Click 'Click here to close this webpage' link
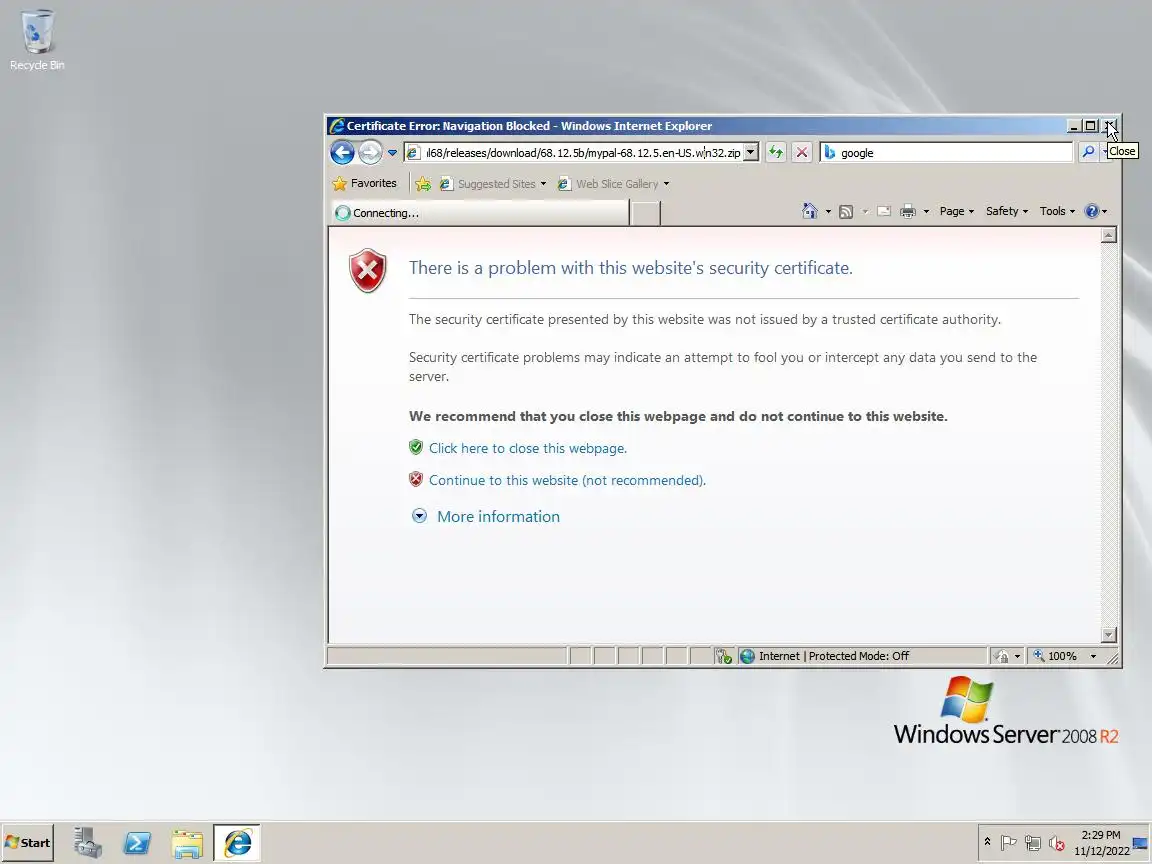 528,448
